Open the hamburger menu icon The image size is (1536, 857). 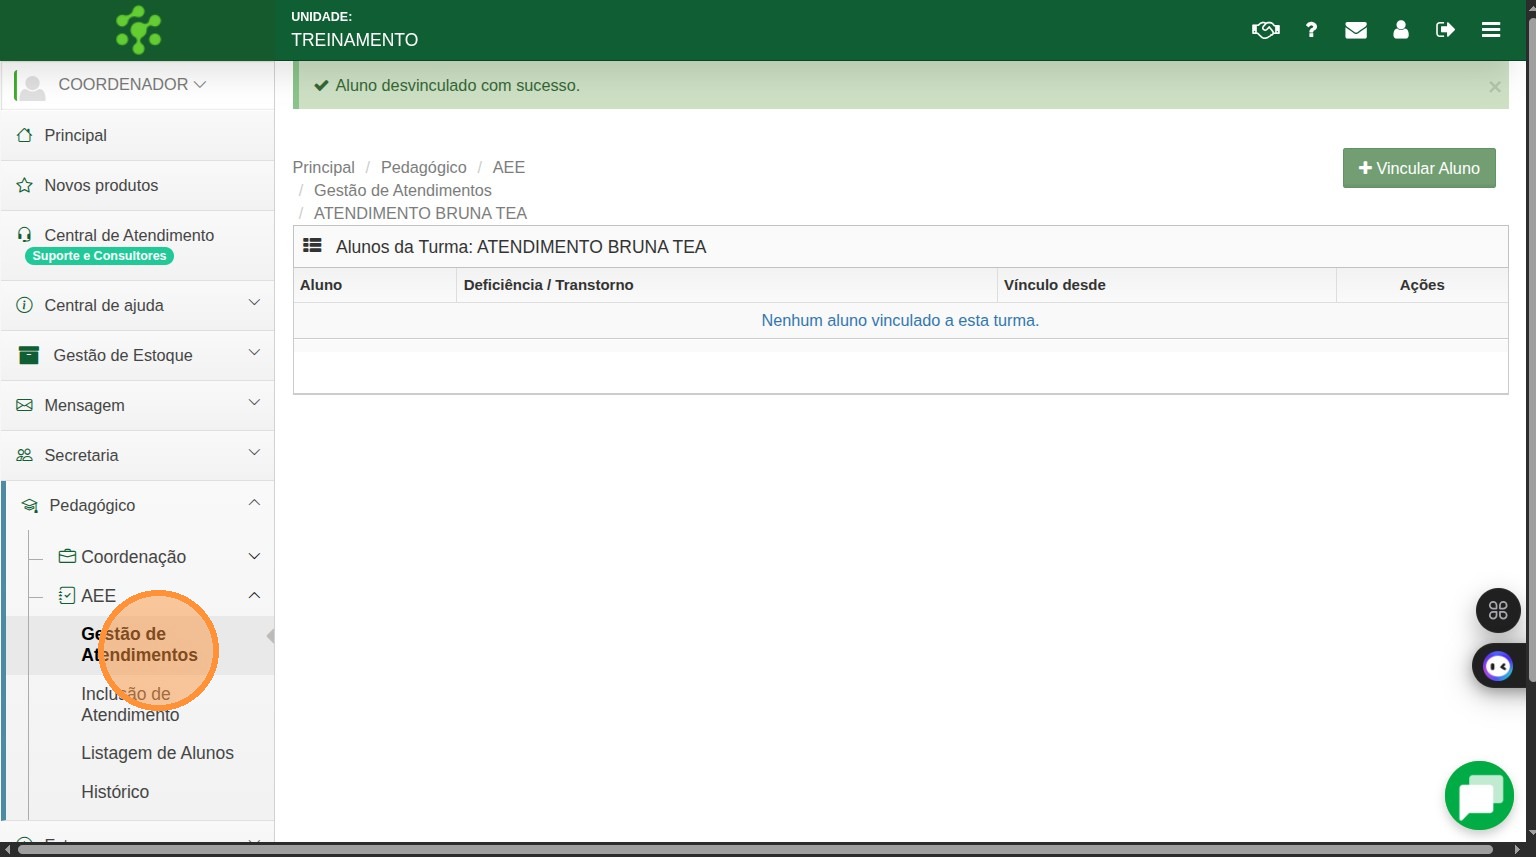click(1491, 30)
